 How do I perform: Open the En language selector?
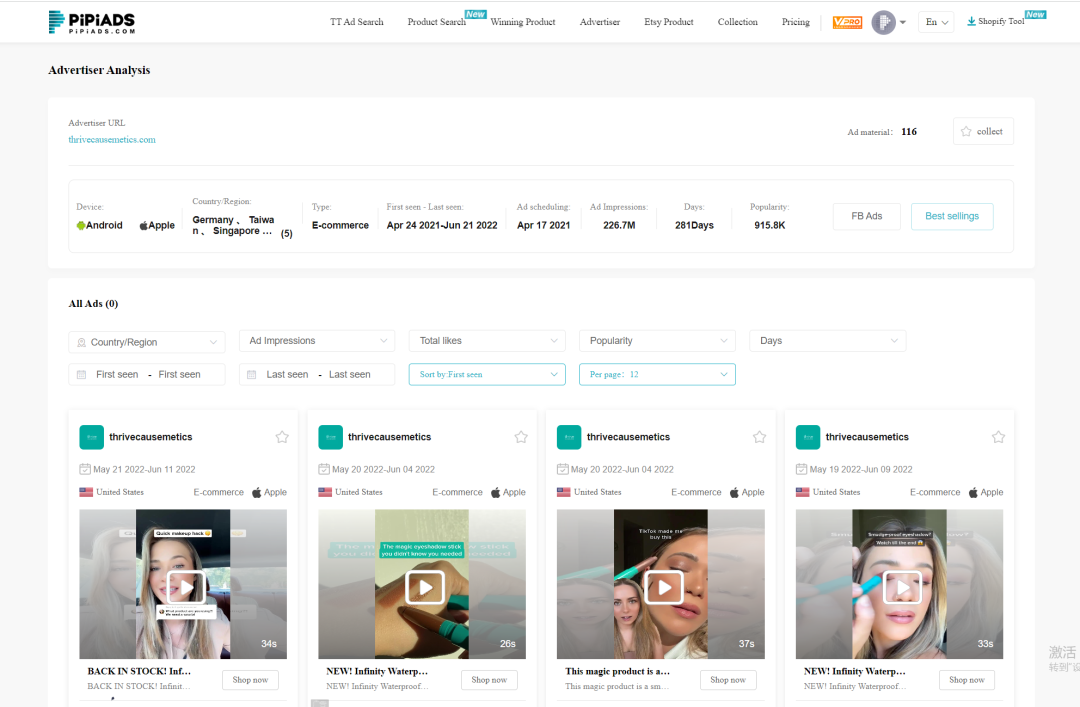(936, 22)
